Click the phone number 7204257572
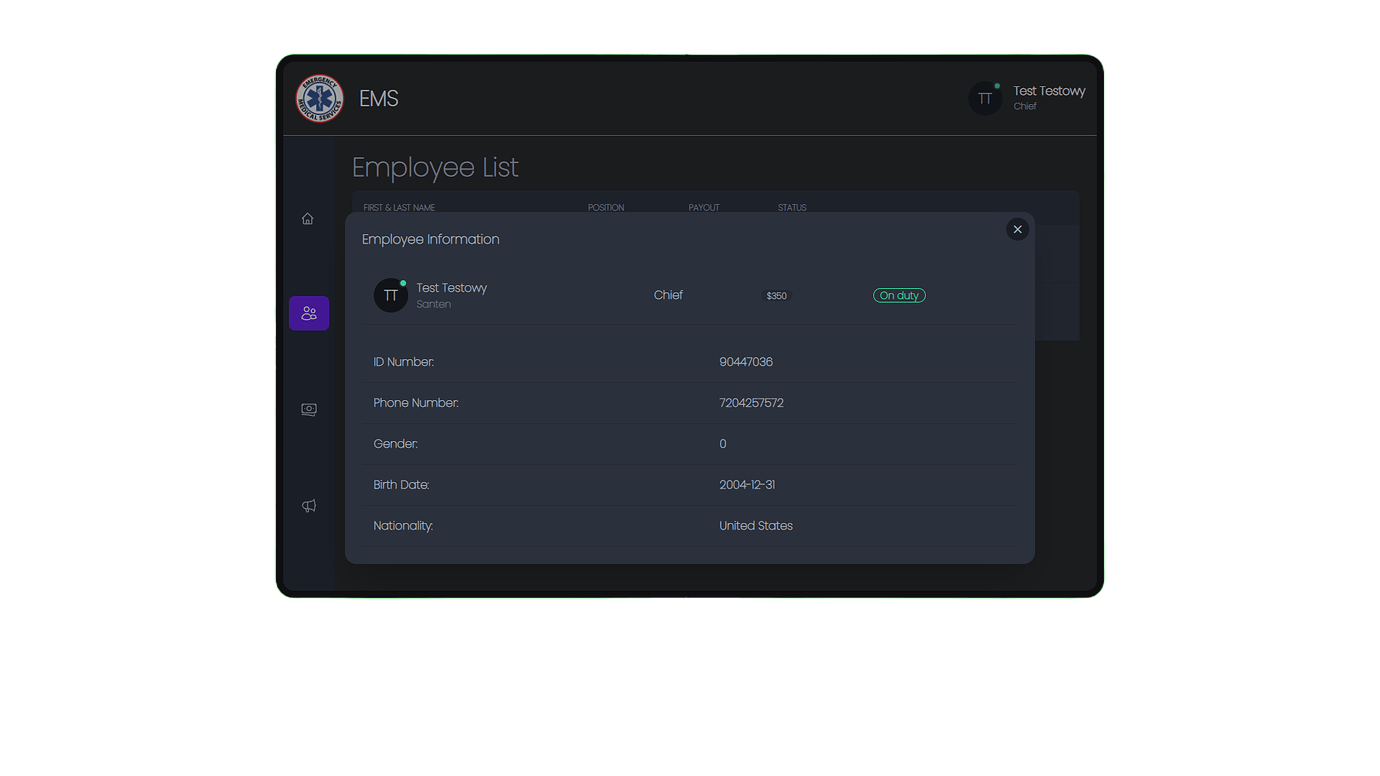Screen dimensions: 1380x776 coord(752,402)
